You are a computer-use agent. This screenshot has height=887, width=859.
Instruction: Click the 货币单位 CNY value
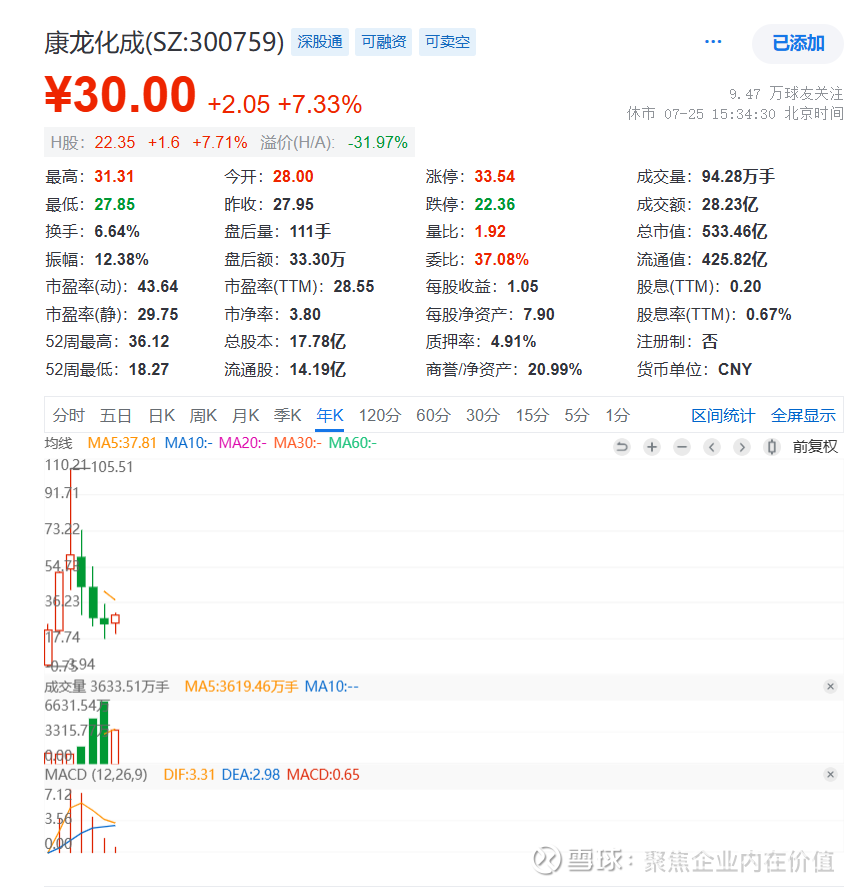pos(735,369)
